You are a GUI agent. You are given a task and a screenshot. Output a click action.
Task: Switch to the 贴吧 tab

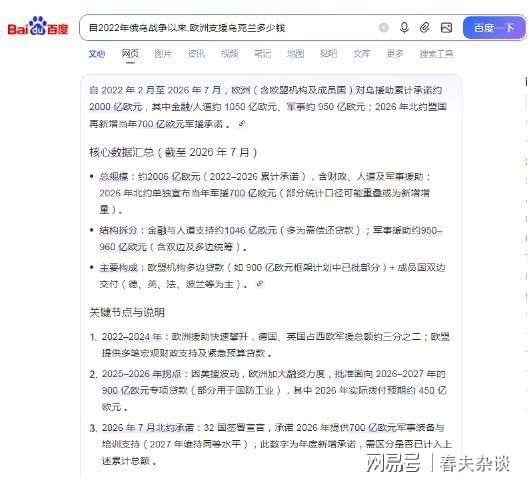click(x=329, y=54)
